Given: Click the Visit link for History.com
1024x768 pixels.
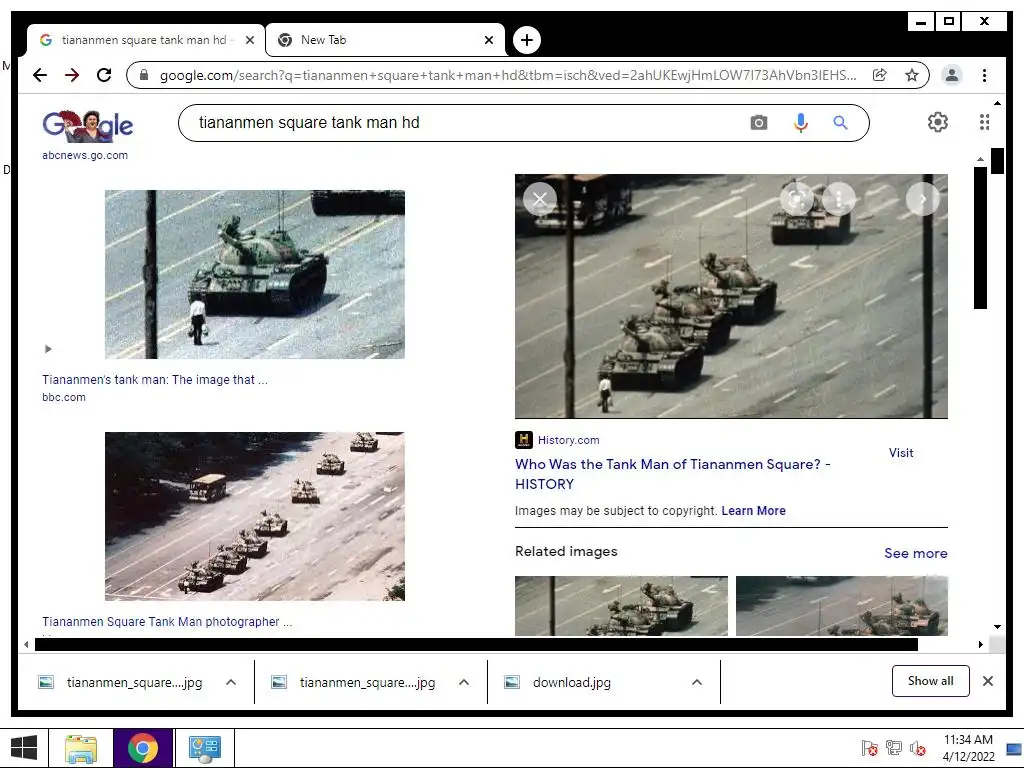Looking at the screenshot, I should pyautogui.click(x=901, y=453).
